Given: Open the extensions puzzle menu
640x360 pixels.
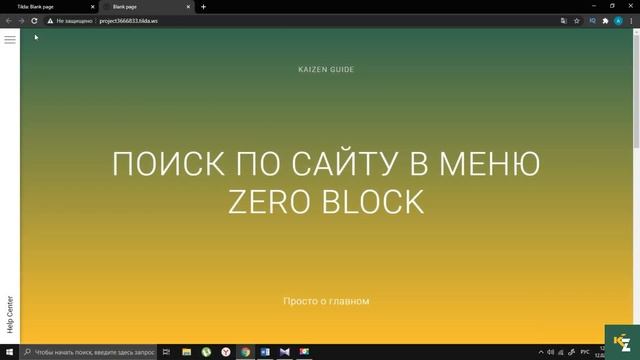Looking at the screenshot, I should point(605,21).
